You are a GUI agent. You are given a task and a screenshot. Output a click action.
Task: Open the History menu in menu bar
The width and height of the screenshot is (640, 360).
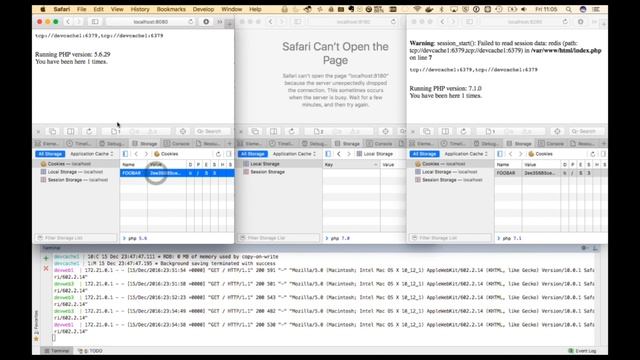pos(140,9)
